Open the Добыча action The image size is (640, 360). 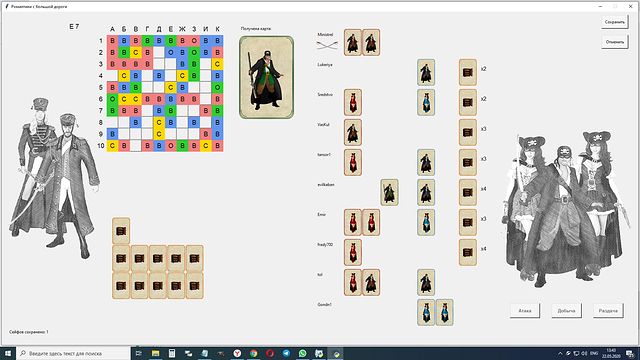[567, 311]
